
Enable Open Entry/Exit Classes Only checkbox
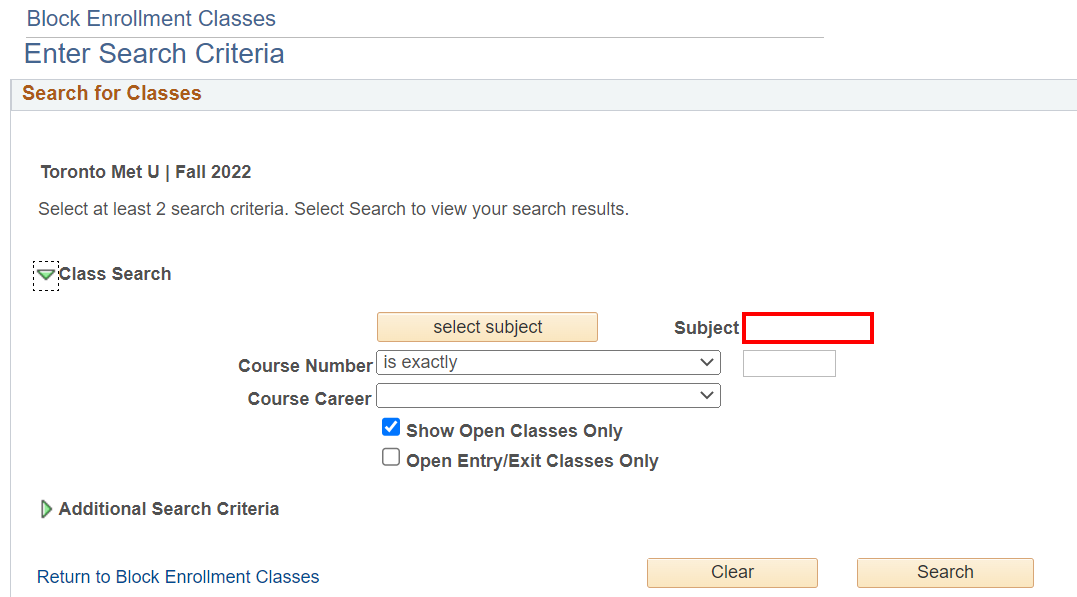pyautogui.click(x=391, y=458)
